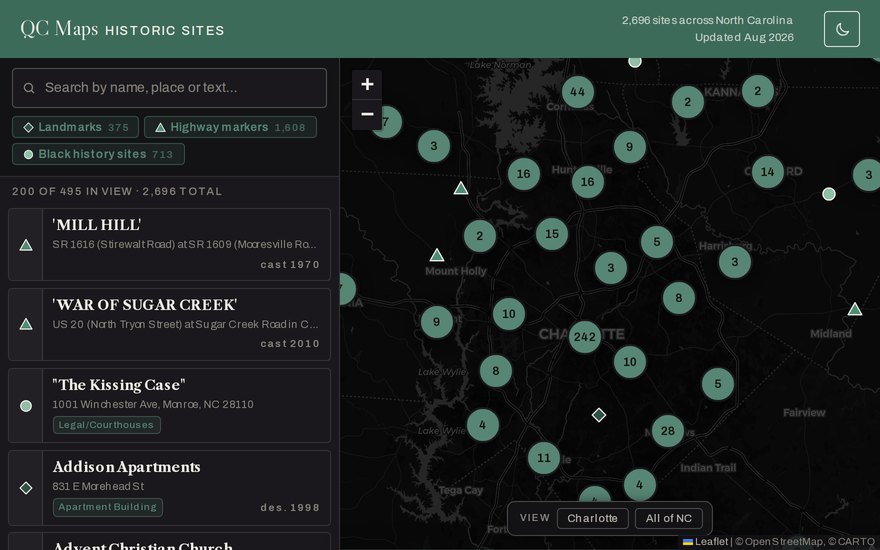Open the 15 cluster marker
This screenshot has height=550, width=880.
tap(552, 233)
